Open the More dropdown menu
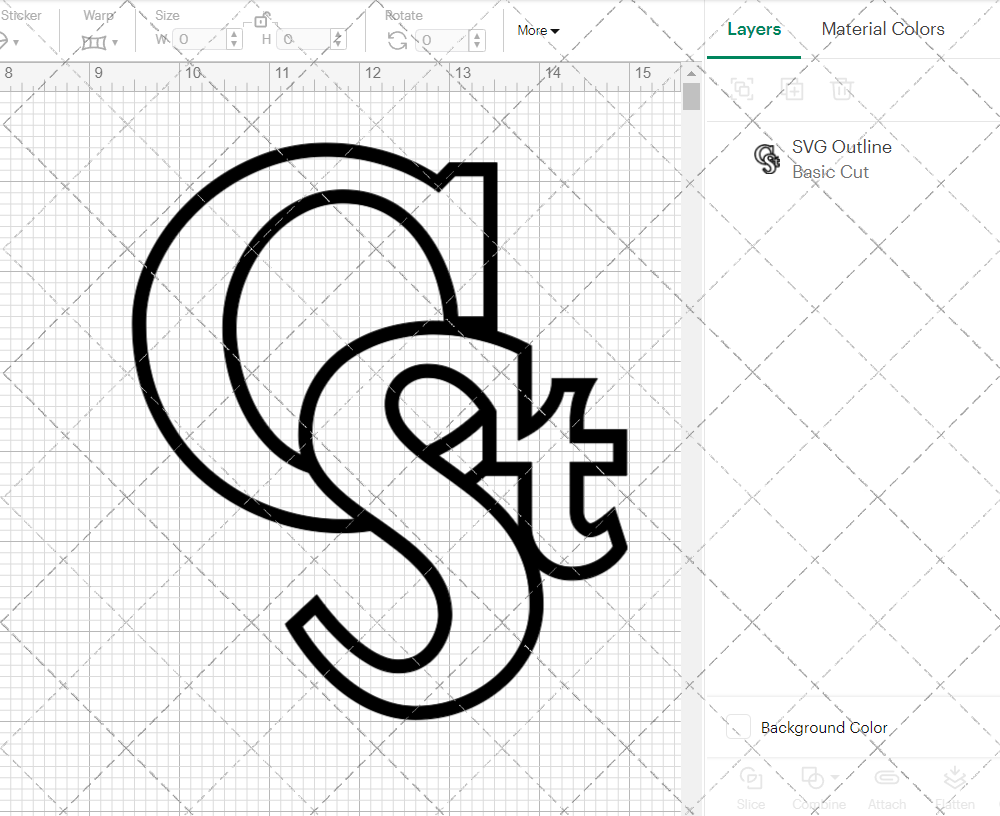The height and width of the screenshot is (816, 1000). (538, 30)
